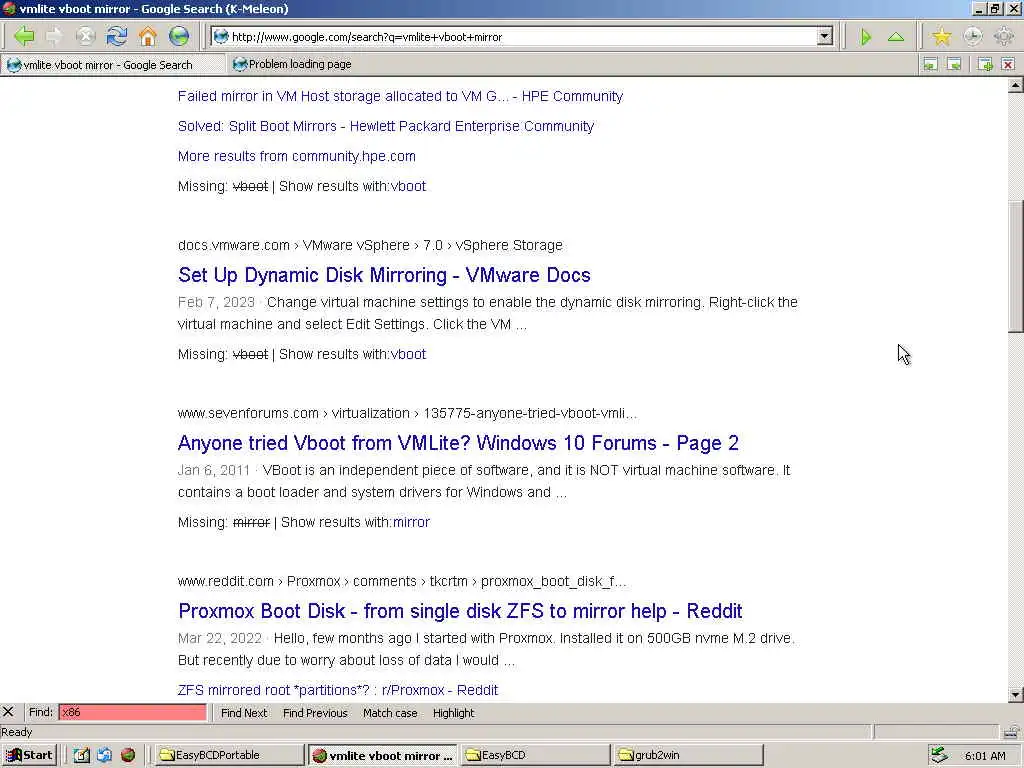This screenshot has height=768, width=1024.
Task: Click 'docs.vmware.com' breadcrumb text
Action: point(233,245)
